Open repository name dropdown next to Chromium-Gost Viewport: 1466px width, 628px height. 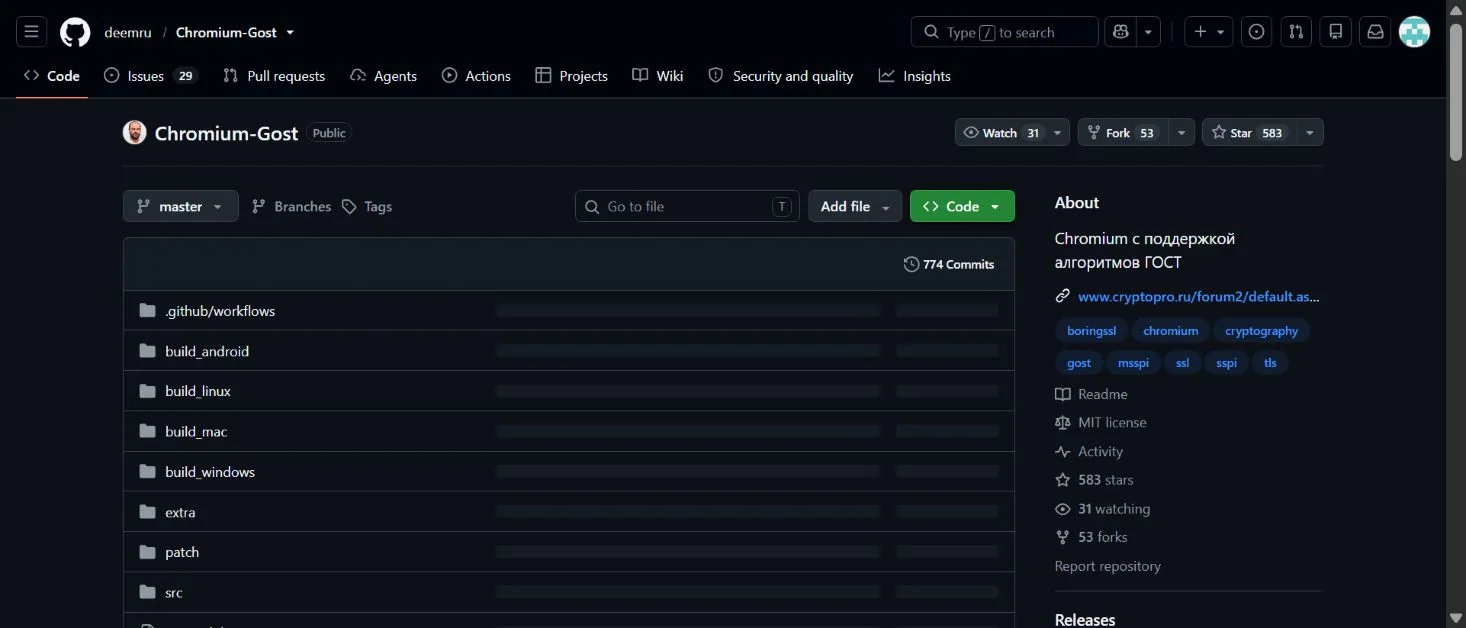290,32
